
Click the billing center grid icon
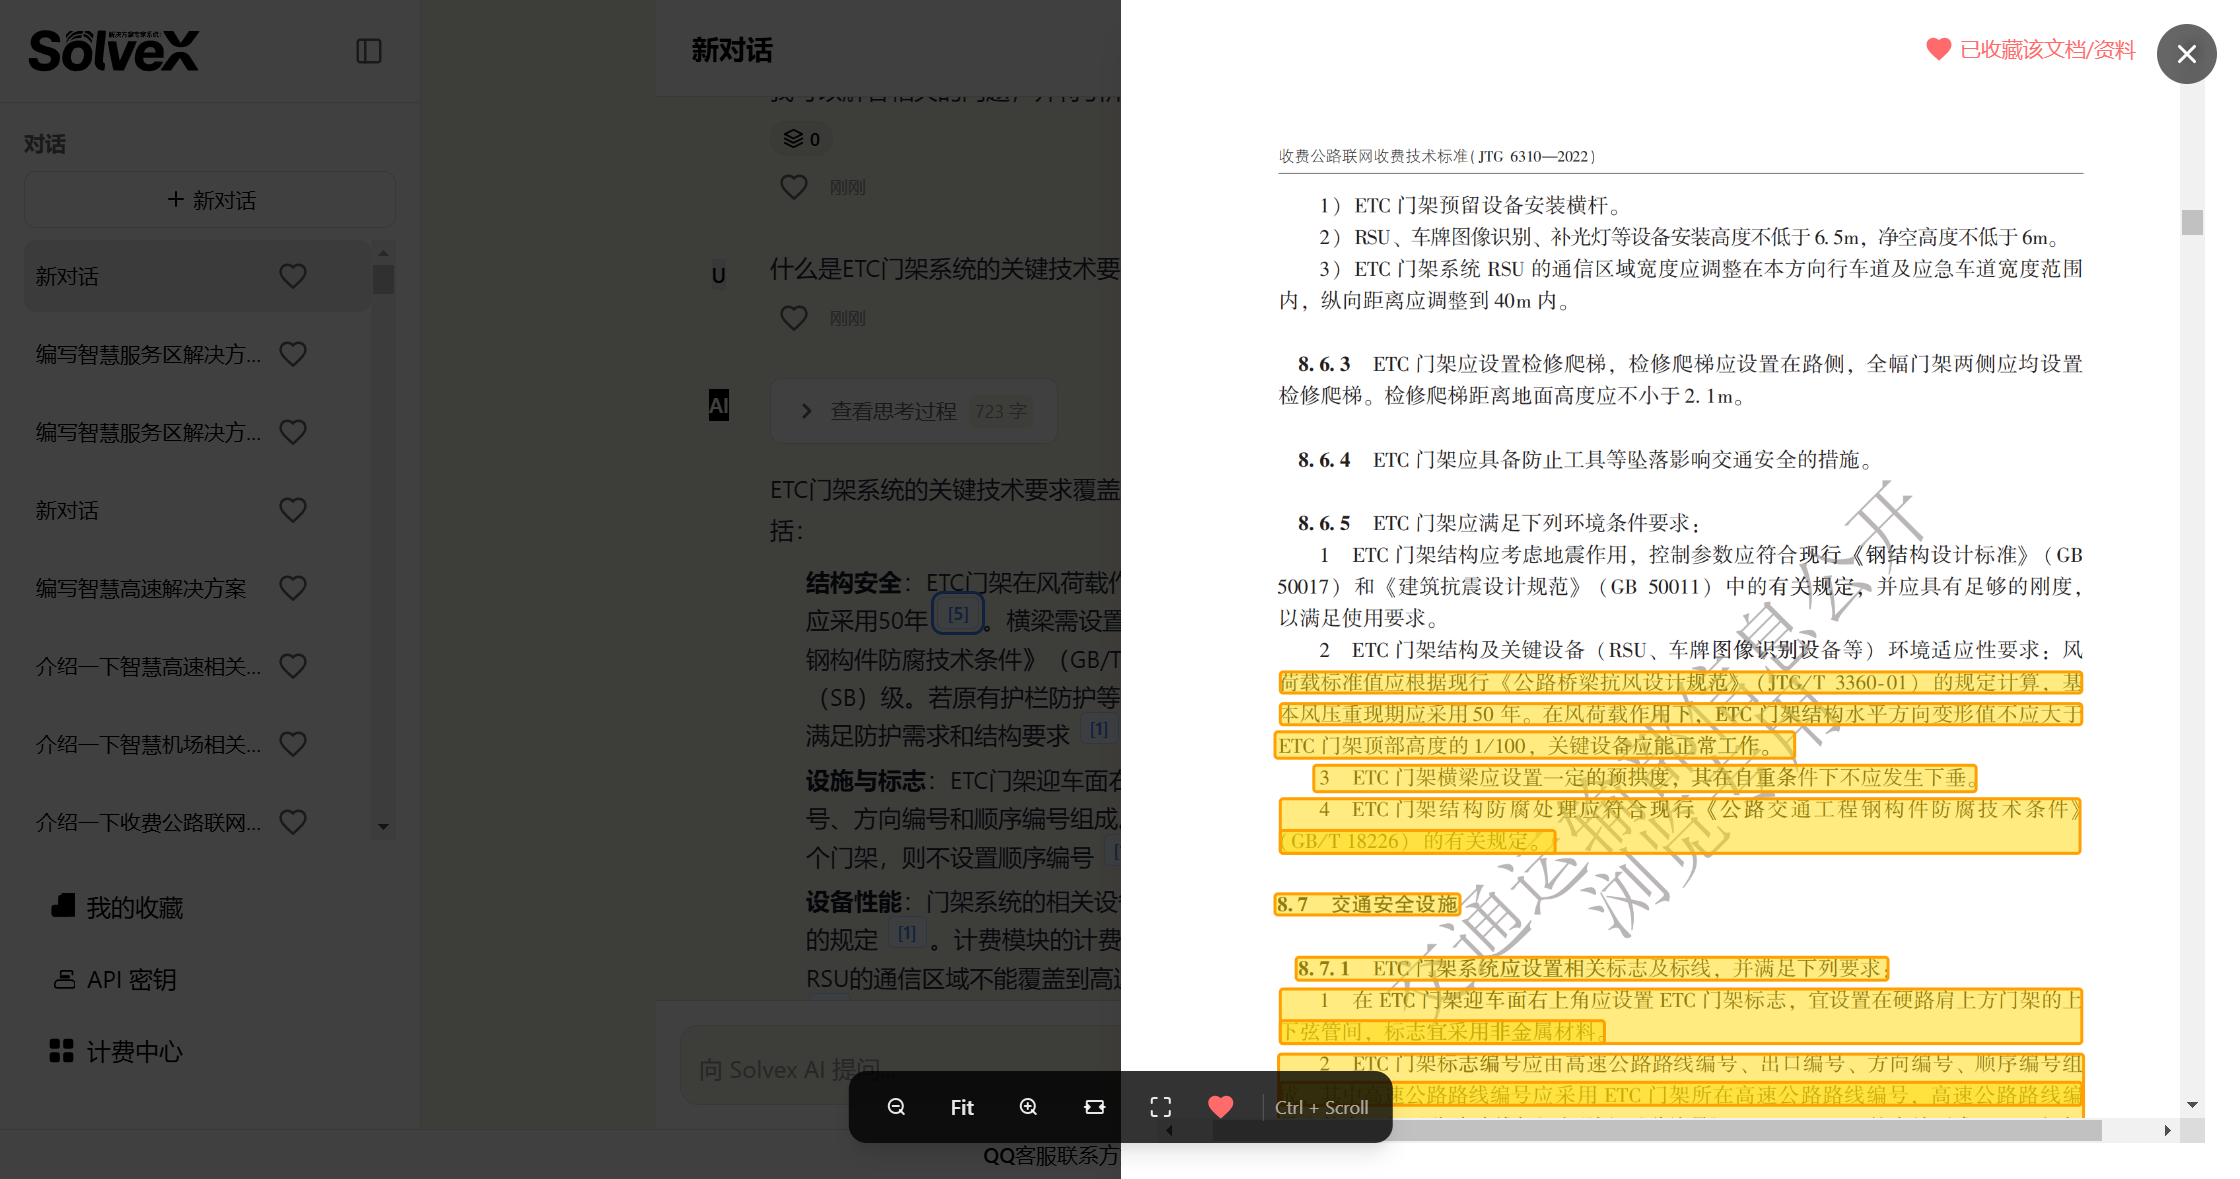point(61,1051)
